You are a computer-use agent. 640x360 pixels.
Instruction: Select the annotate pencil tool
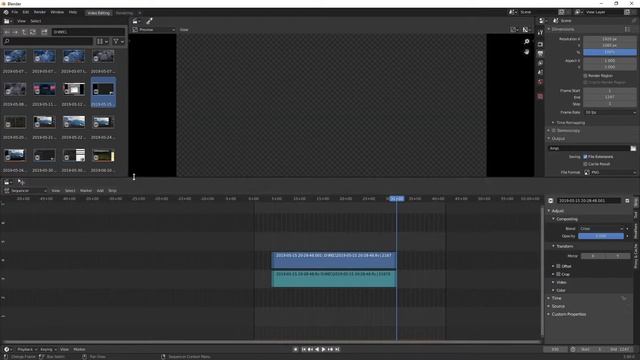point(149,21)
